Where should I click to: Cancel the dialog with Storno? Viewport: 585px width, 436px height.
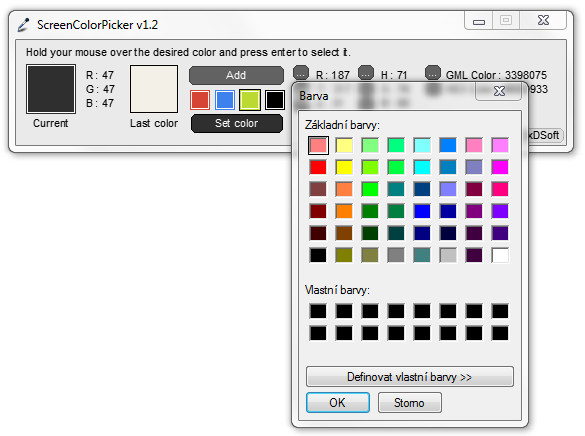coord(409,402)
